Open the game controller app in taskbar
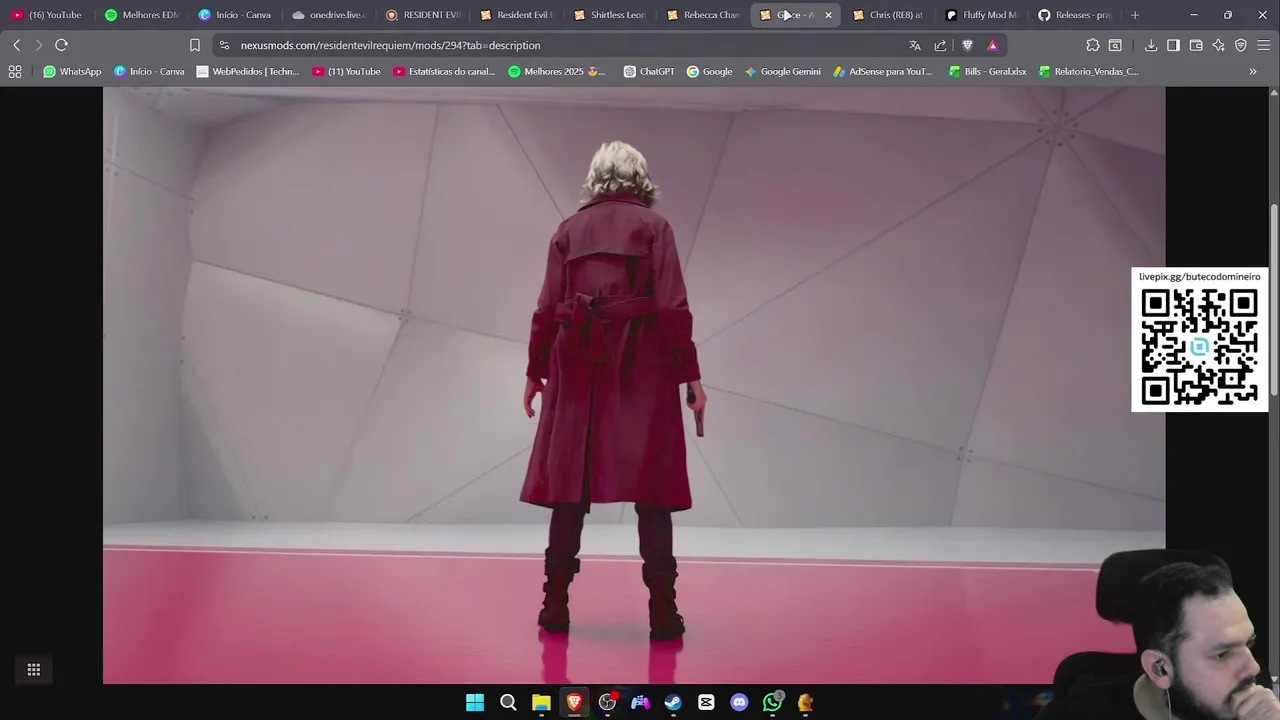The height and width of the screenshot is (720, 1280). tap(640, 703)
